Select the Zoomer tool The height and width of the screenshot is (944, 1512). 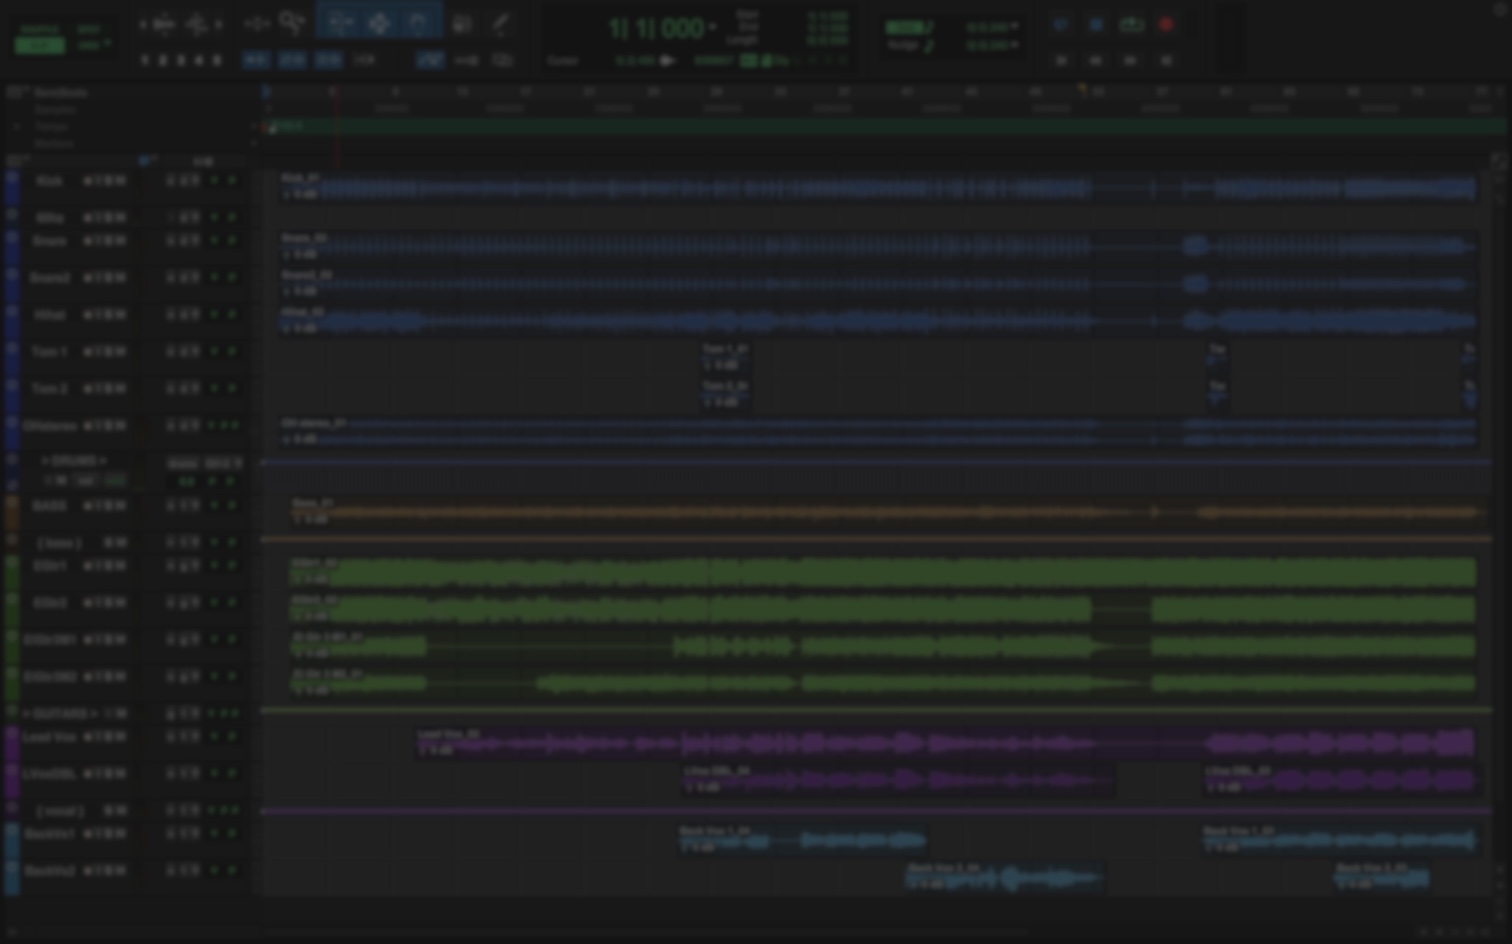click(291, 23)
